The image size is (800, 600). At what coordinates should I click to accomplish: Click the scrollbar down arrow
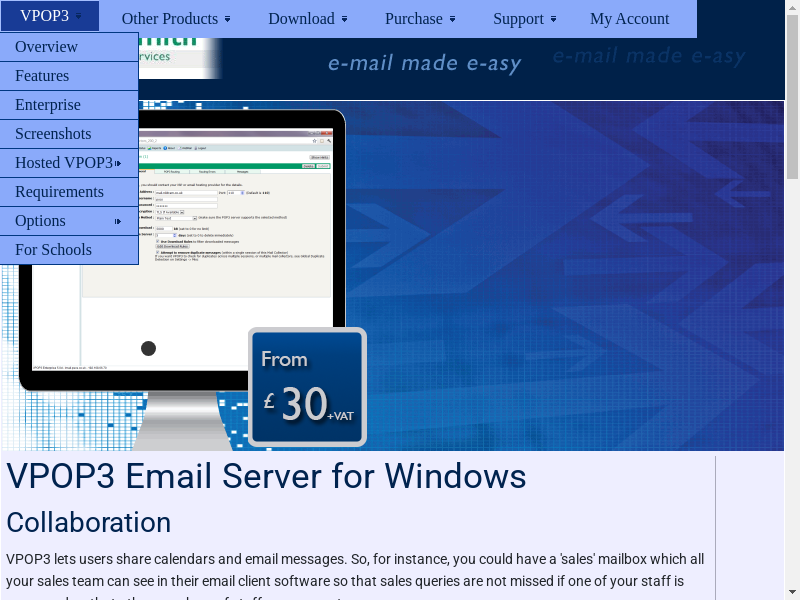pyautogui.click(x=792, y=592)
